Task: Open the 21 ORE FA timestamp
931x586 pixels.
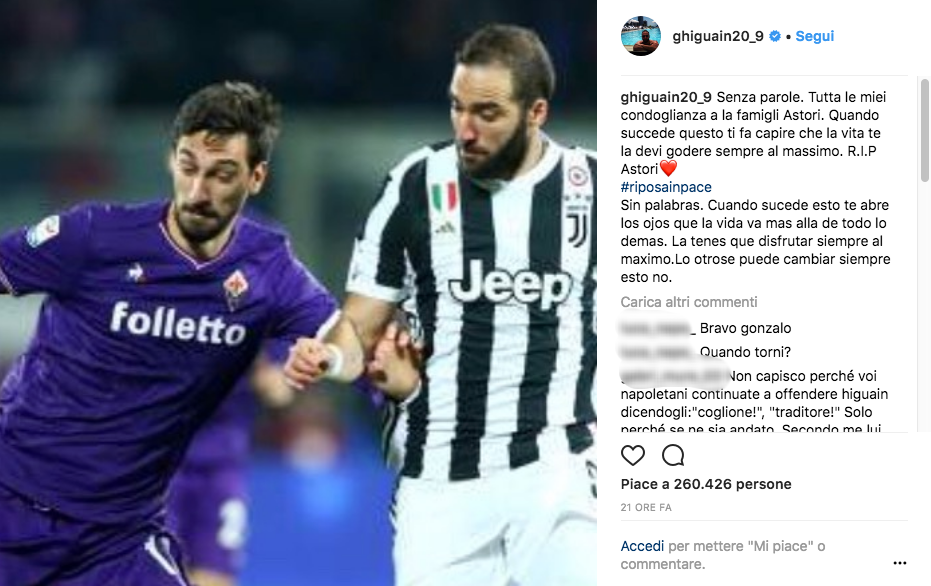Action: tap(646, 508)
